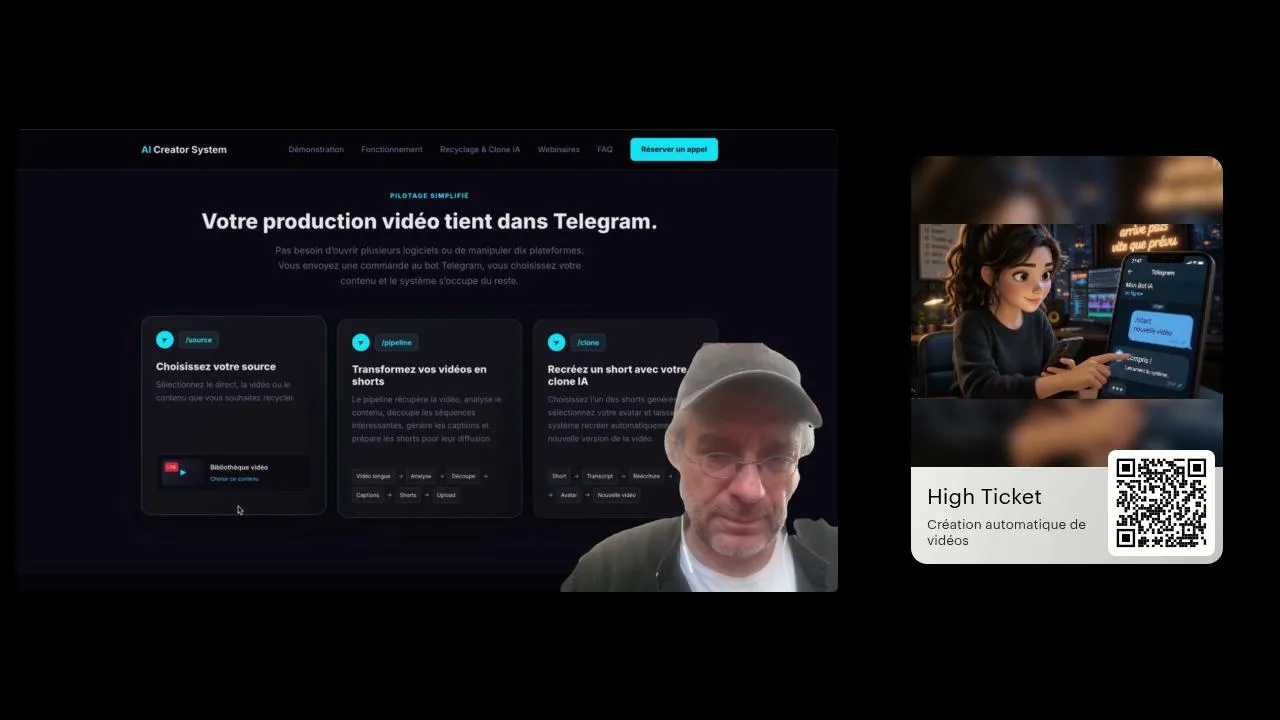1280x720 pixels.
Task: Open the Fonctionnement nav item
Action: tap(392, 150)
